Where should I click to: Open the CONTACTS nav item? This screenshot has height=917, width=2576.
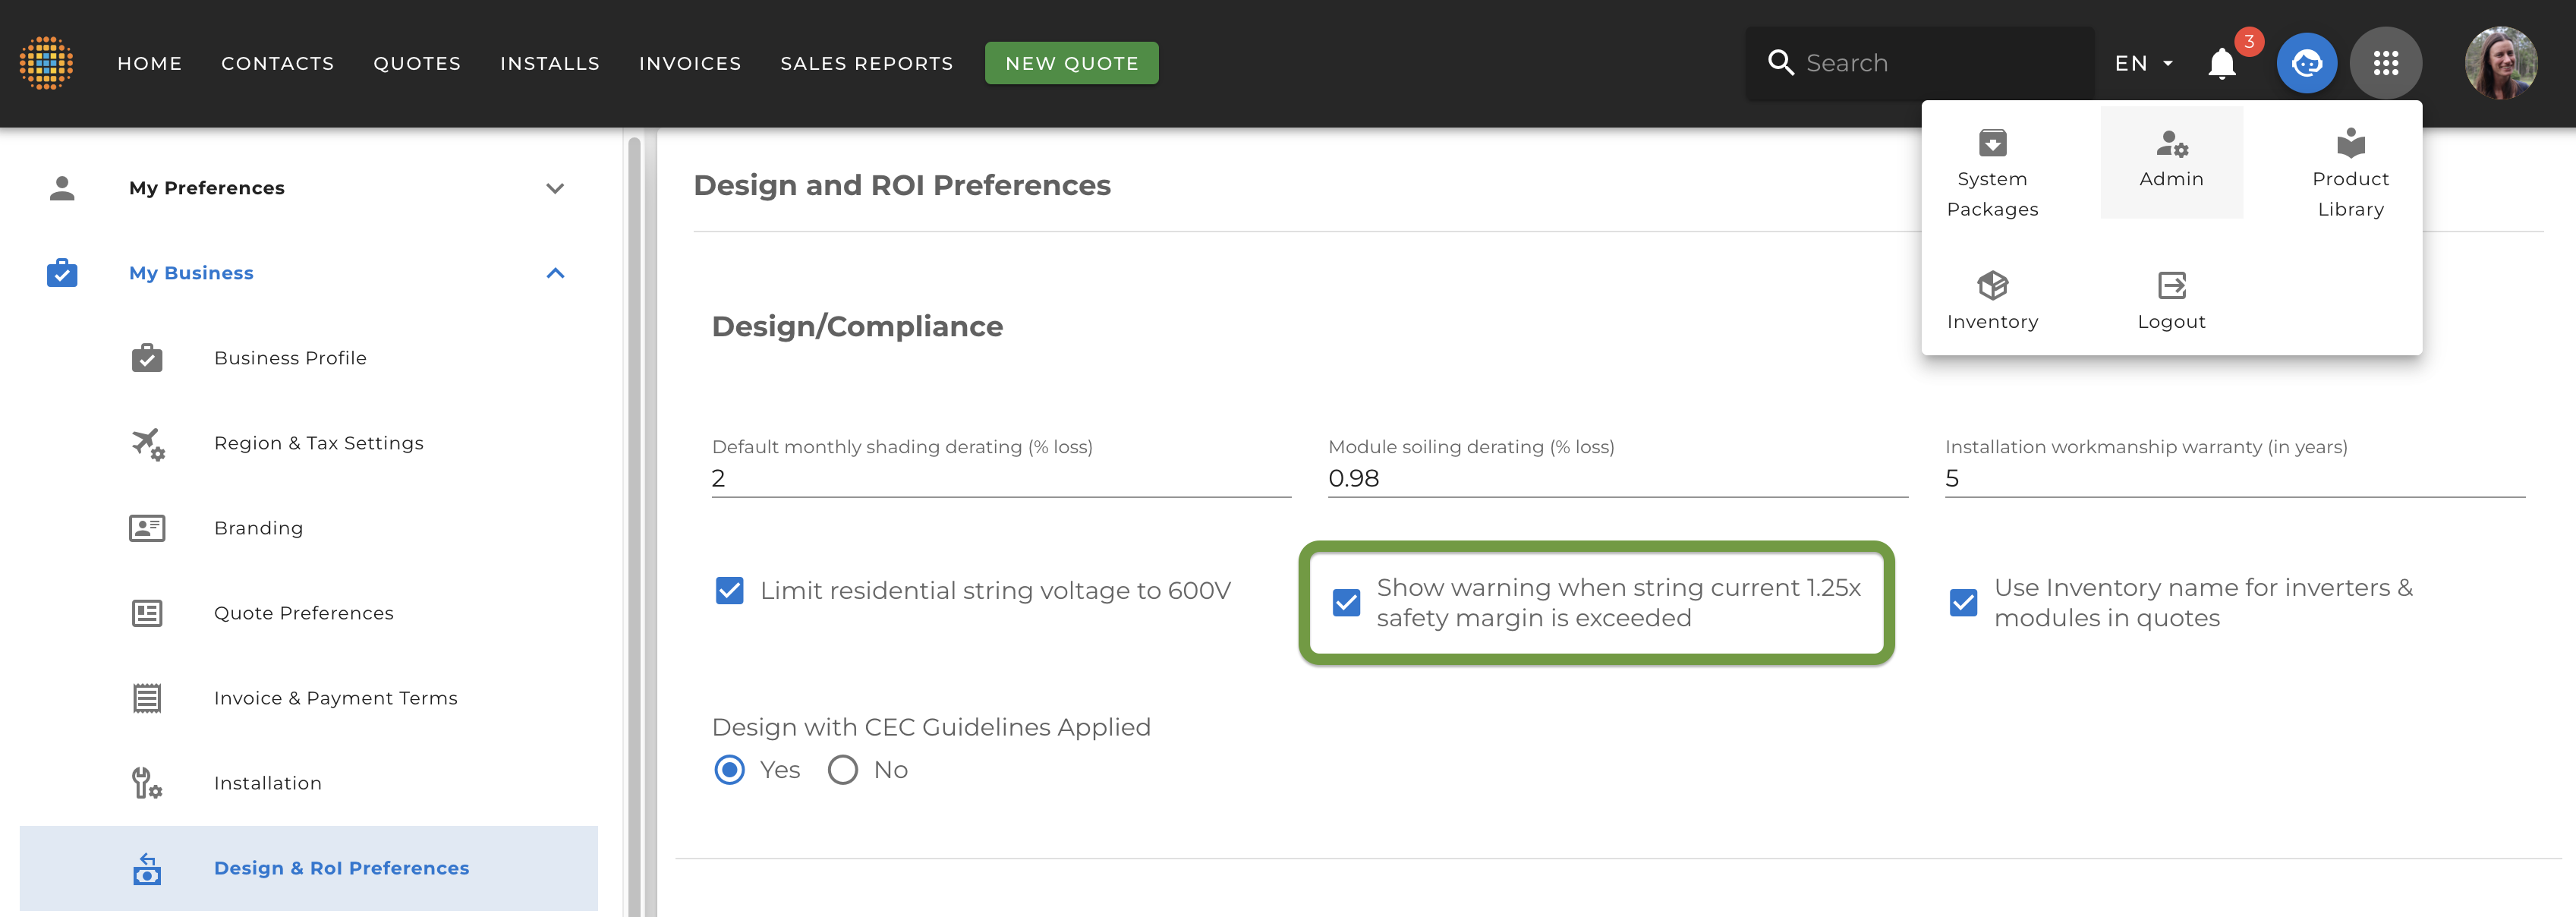tap(277, 63)
